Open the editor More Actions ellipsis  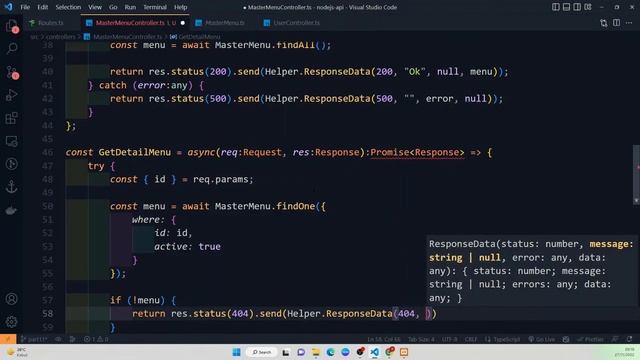(x=629, y=23)
